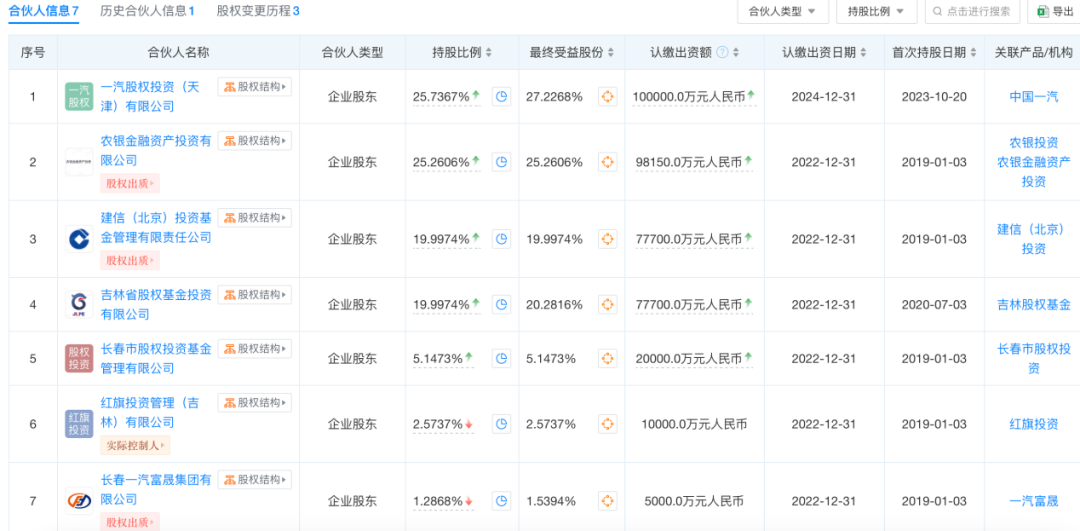This screenshot has height=531, width=1080.
Task: Sort by 首次持股日期 column header
Action: point(935,53)
